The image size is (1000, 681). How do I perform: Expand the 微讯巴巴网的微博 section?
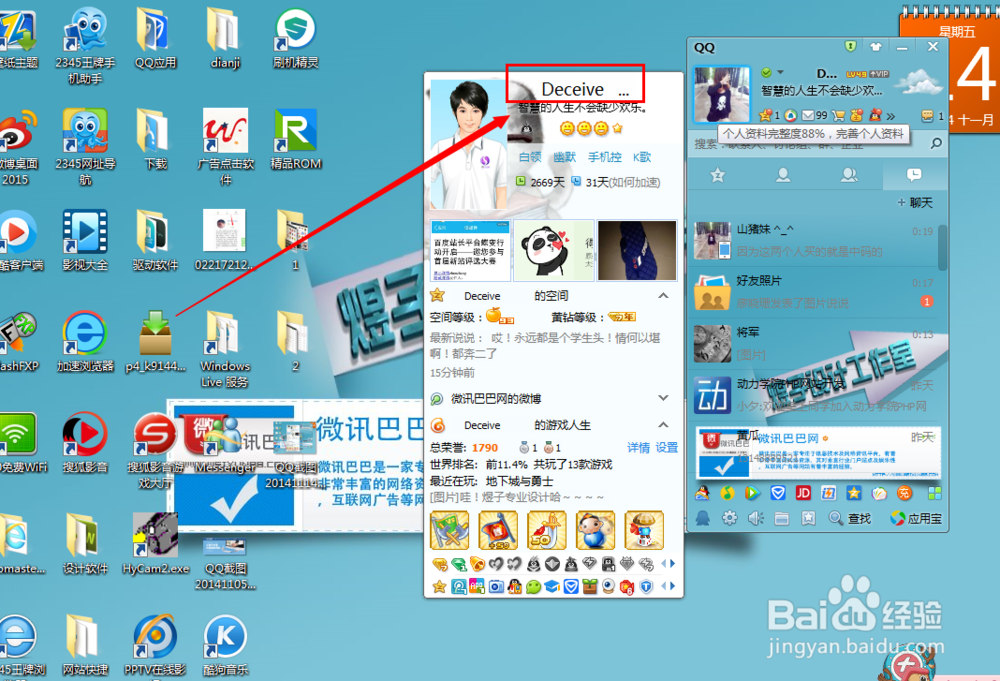pos(663,398)
